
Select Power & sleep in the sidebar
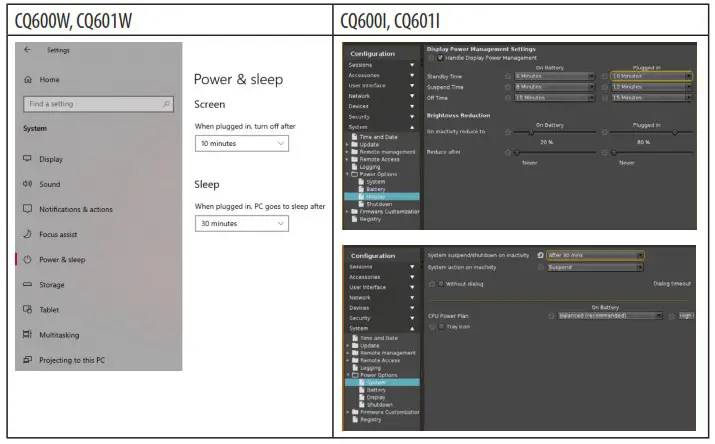(x=54, y=259)
